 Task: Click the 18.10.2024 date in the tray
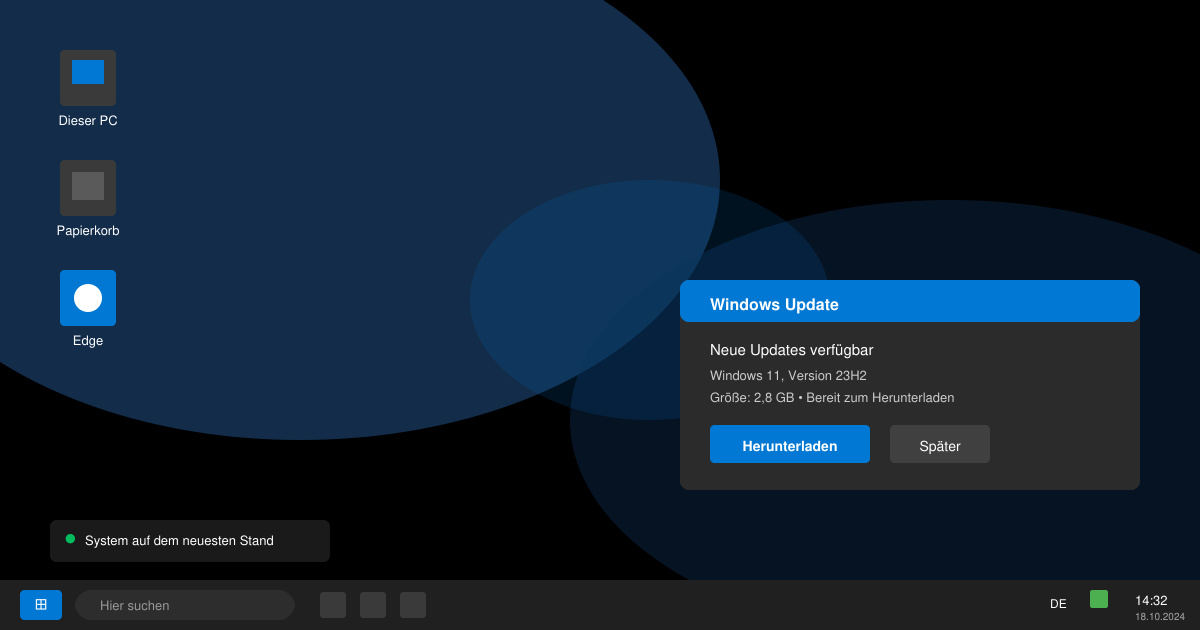[1160, 617]
